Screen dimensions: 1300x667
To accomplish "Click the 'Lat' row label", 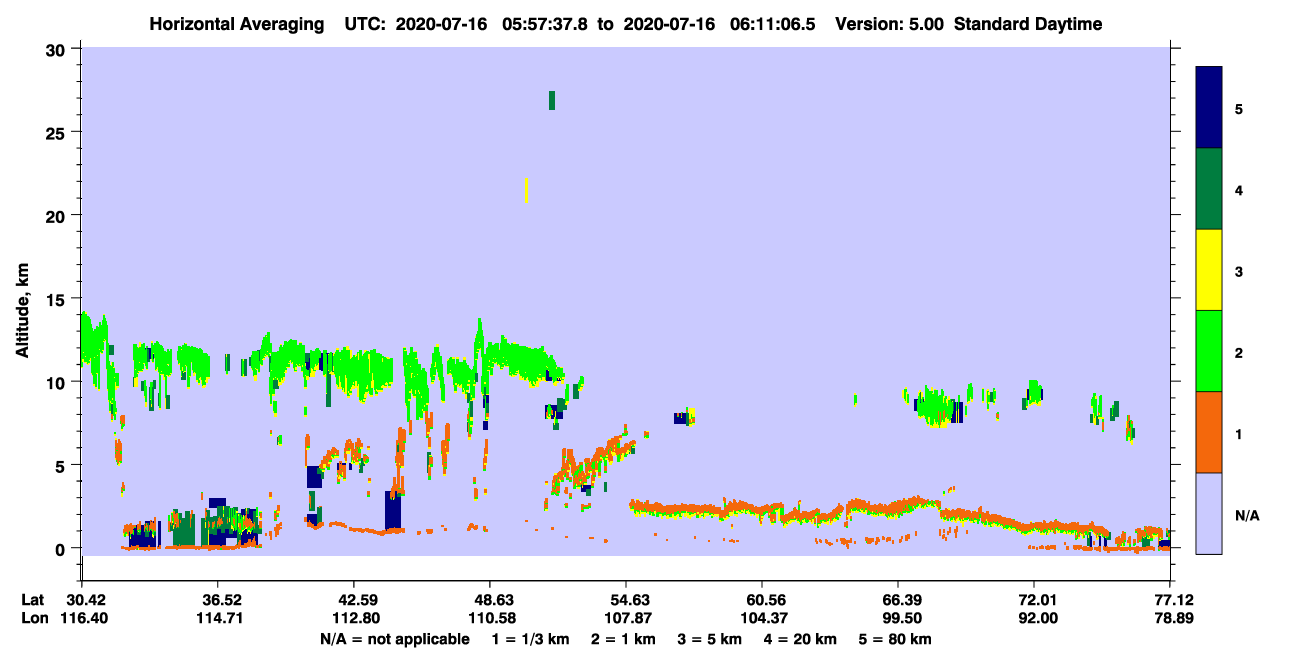I will [x=32, y=600].
